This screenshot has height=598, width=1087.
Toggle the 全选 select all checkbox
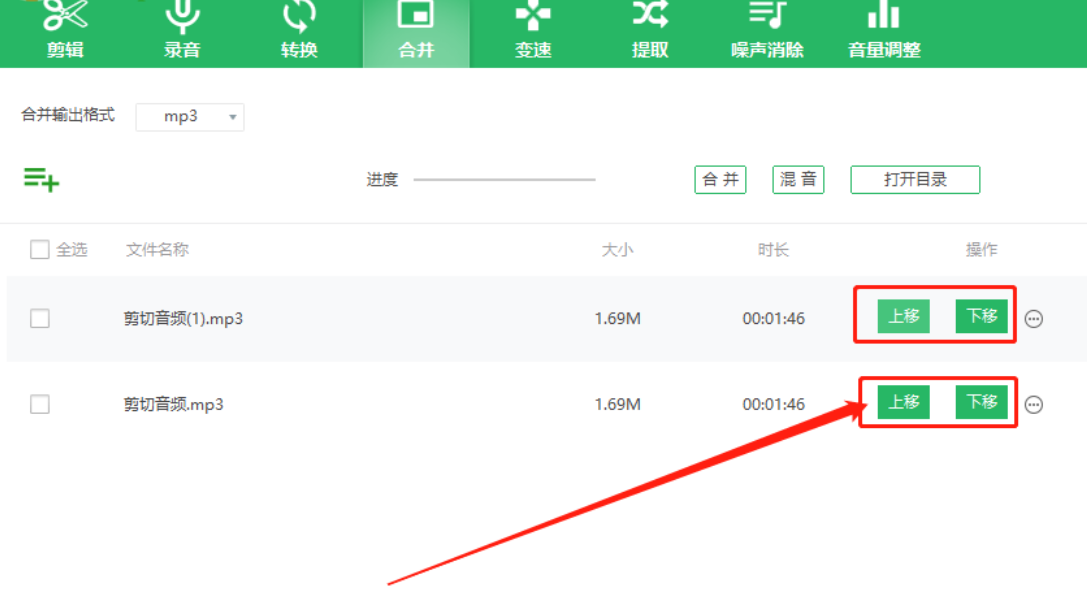click(x=40, y=249)
